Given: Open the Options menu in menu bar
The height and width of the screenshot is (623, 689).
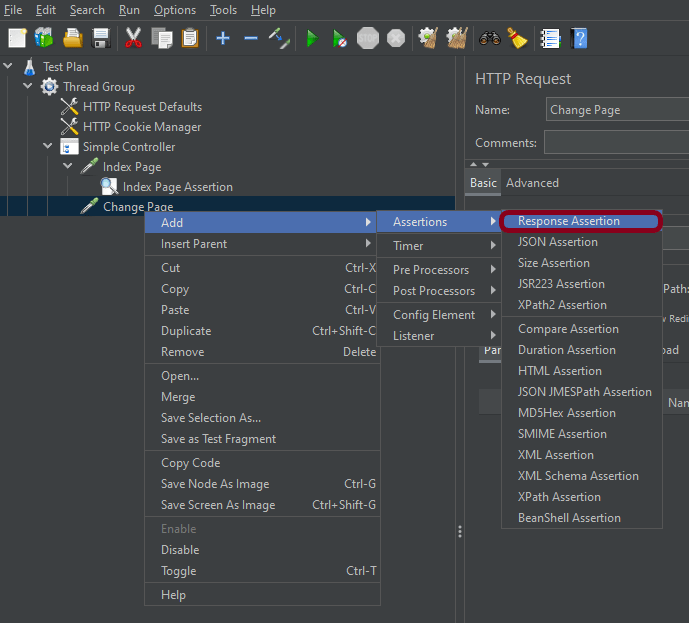Looking at the screenshot, I should point(175,10).
